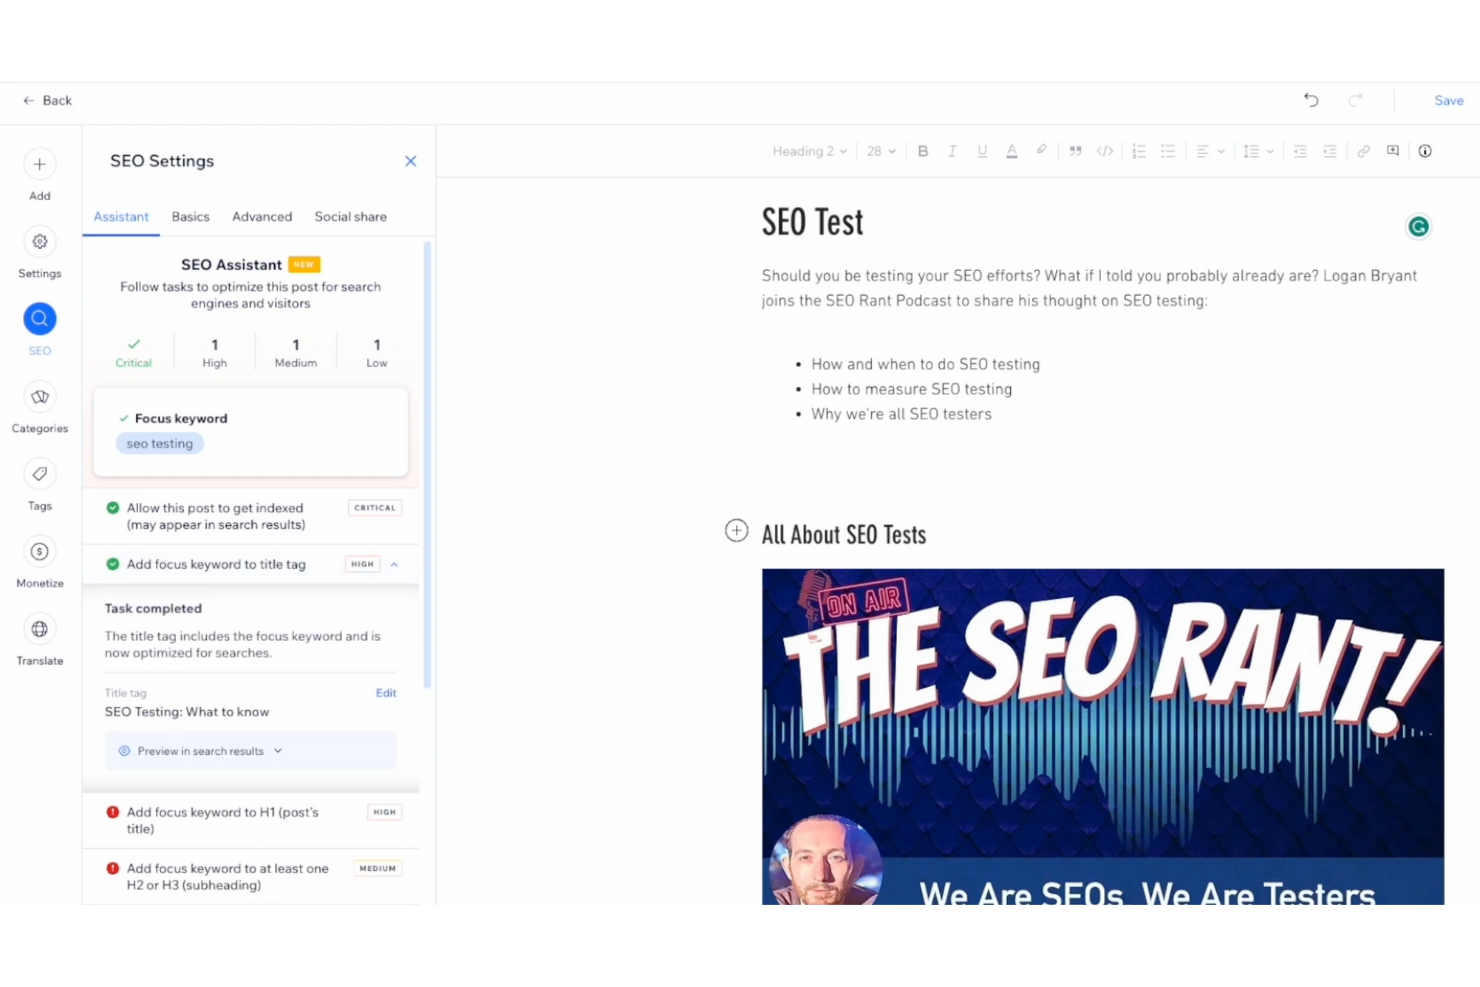
Task: Click Edit next to Title tag
Action: (x=386, y=692)
